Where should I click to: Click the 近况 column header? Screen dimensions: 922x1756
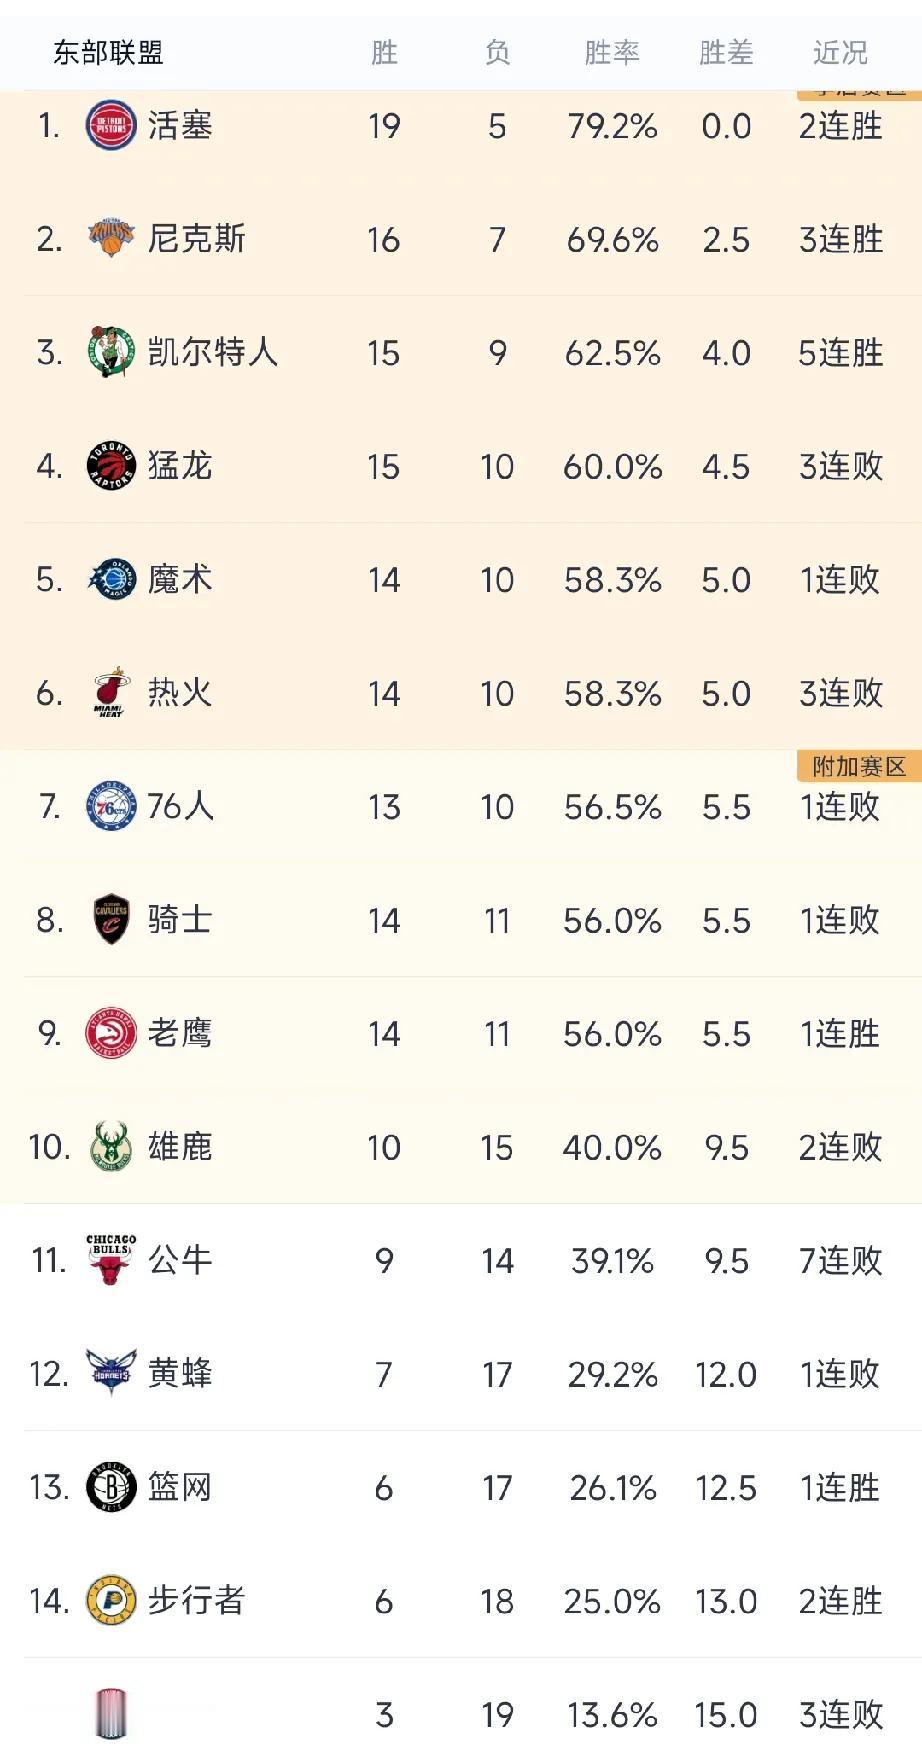(839, 53)
